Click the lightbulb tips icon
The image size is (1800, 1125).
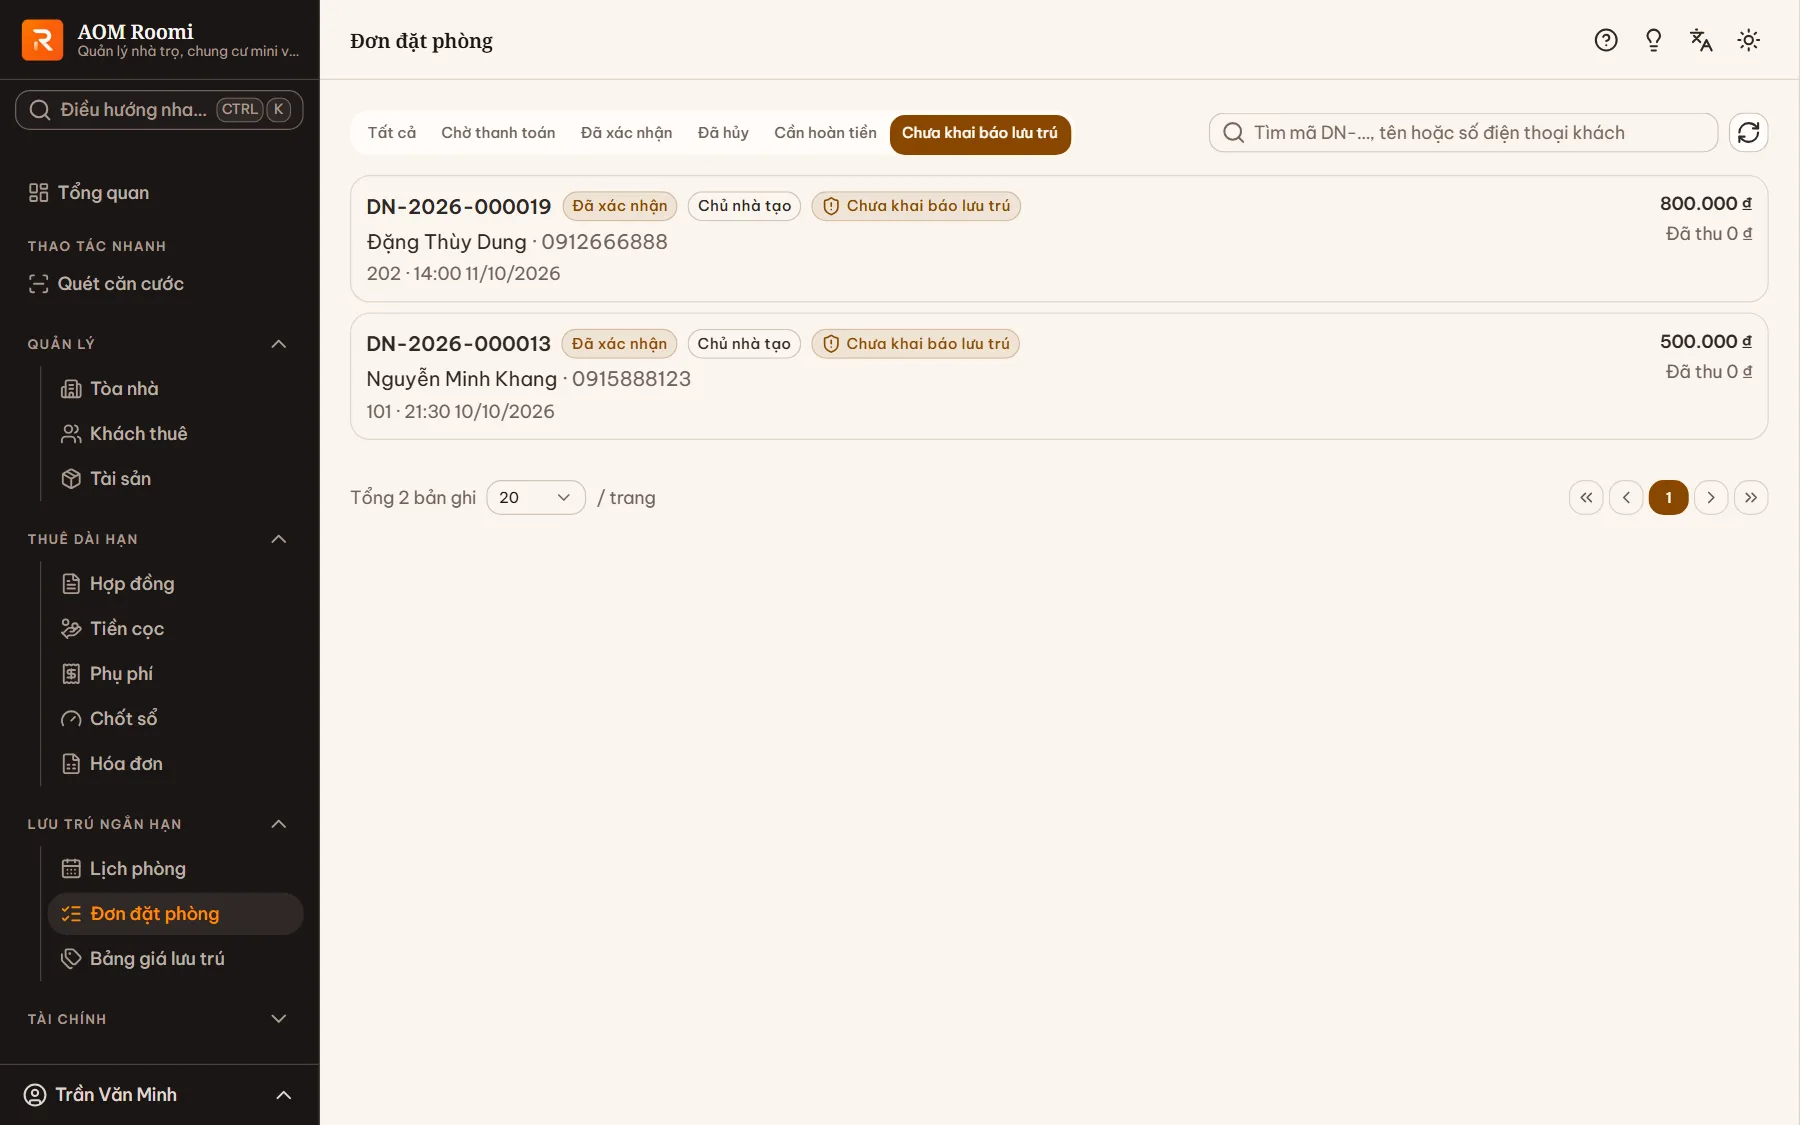(1653, 40)
